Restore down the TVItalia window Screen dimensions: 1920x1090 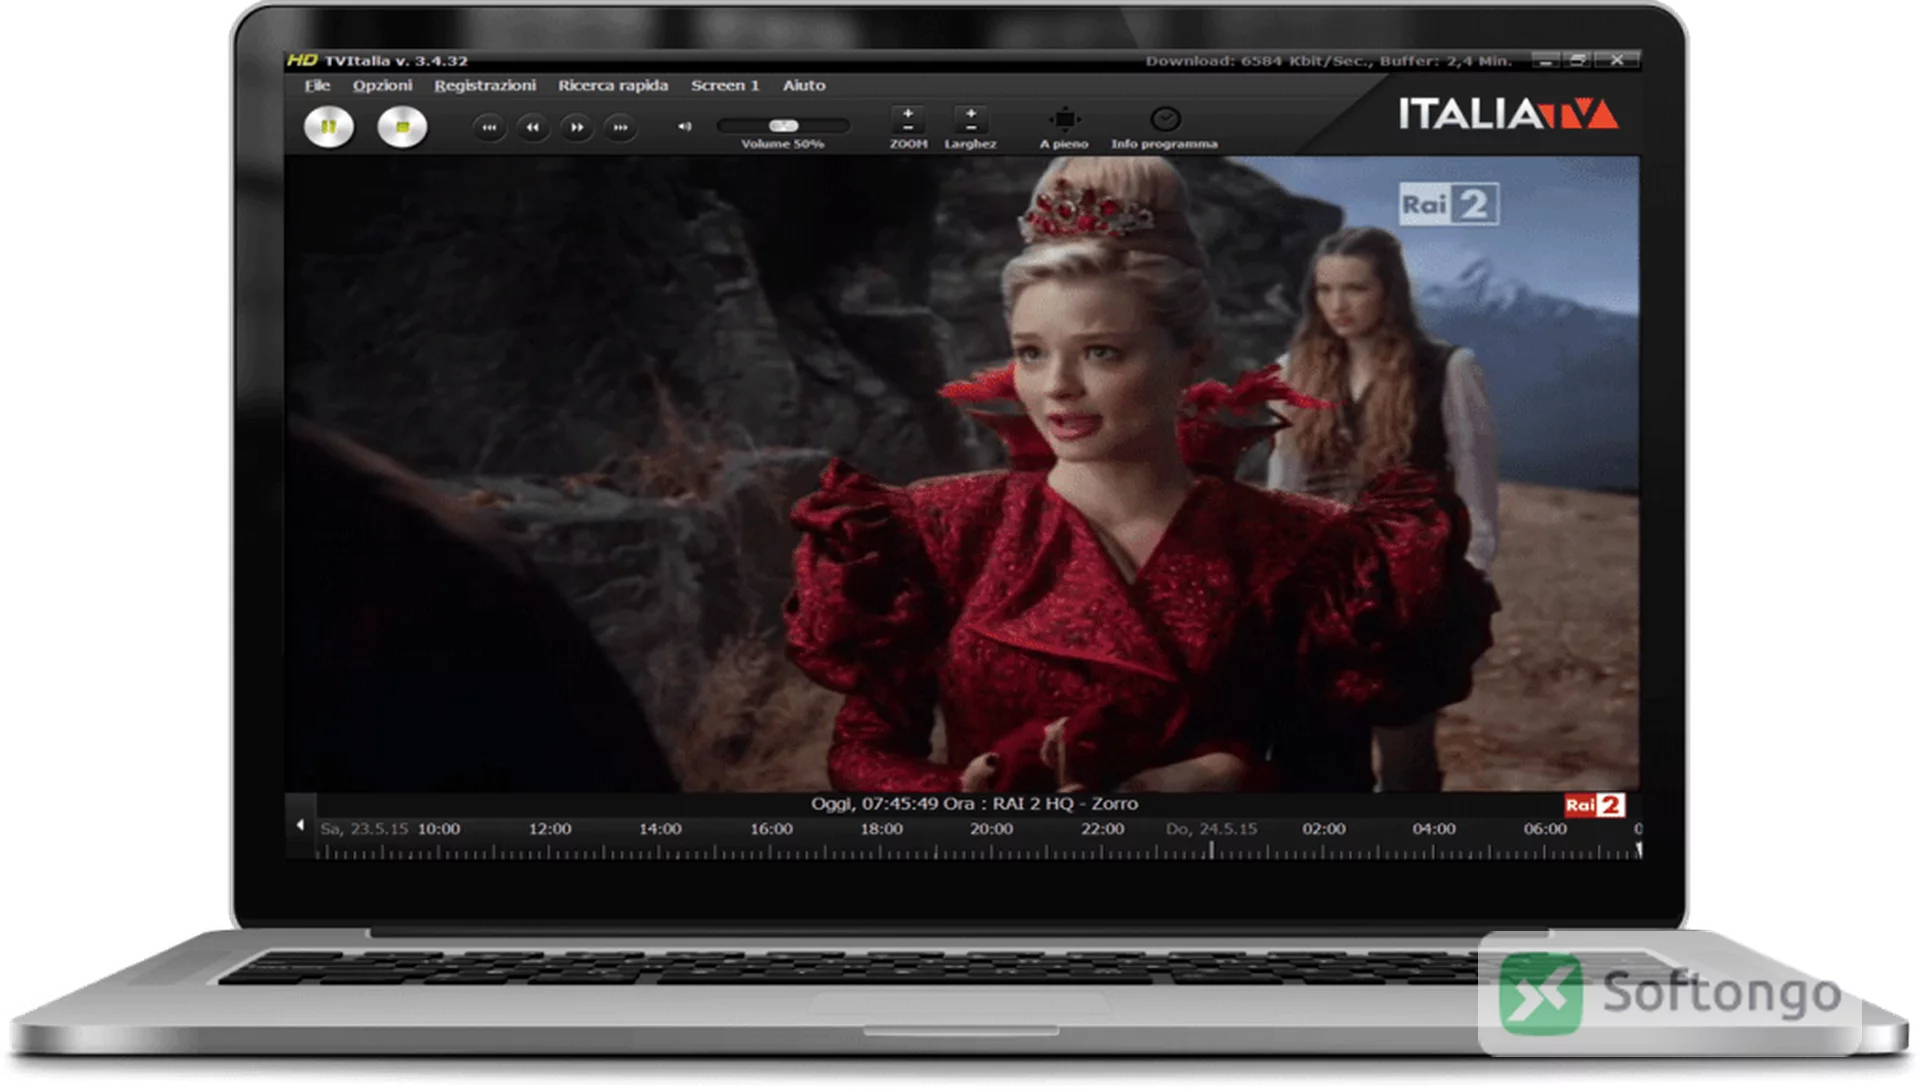tap(1578, 61)
